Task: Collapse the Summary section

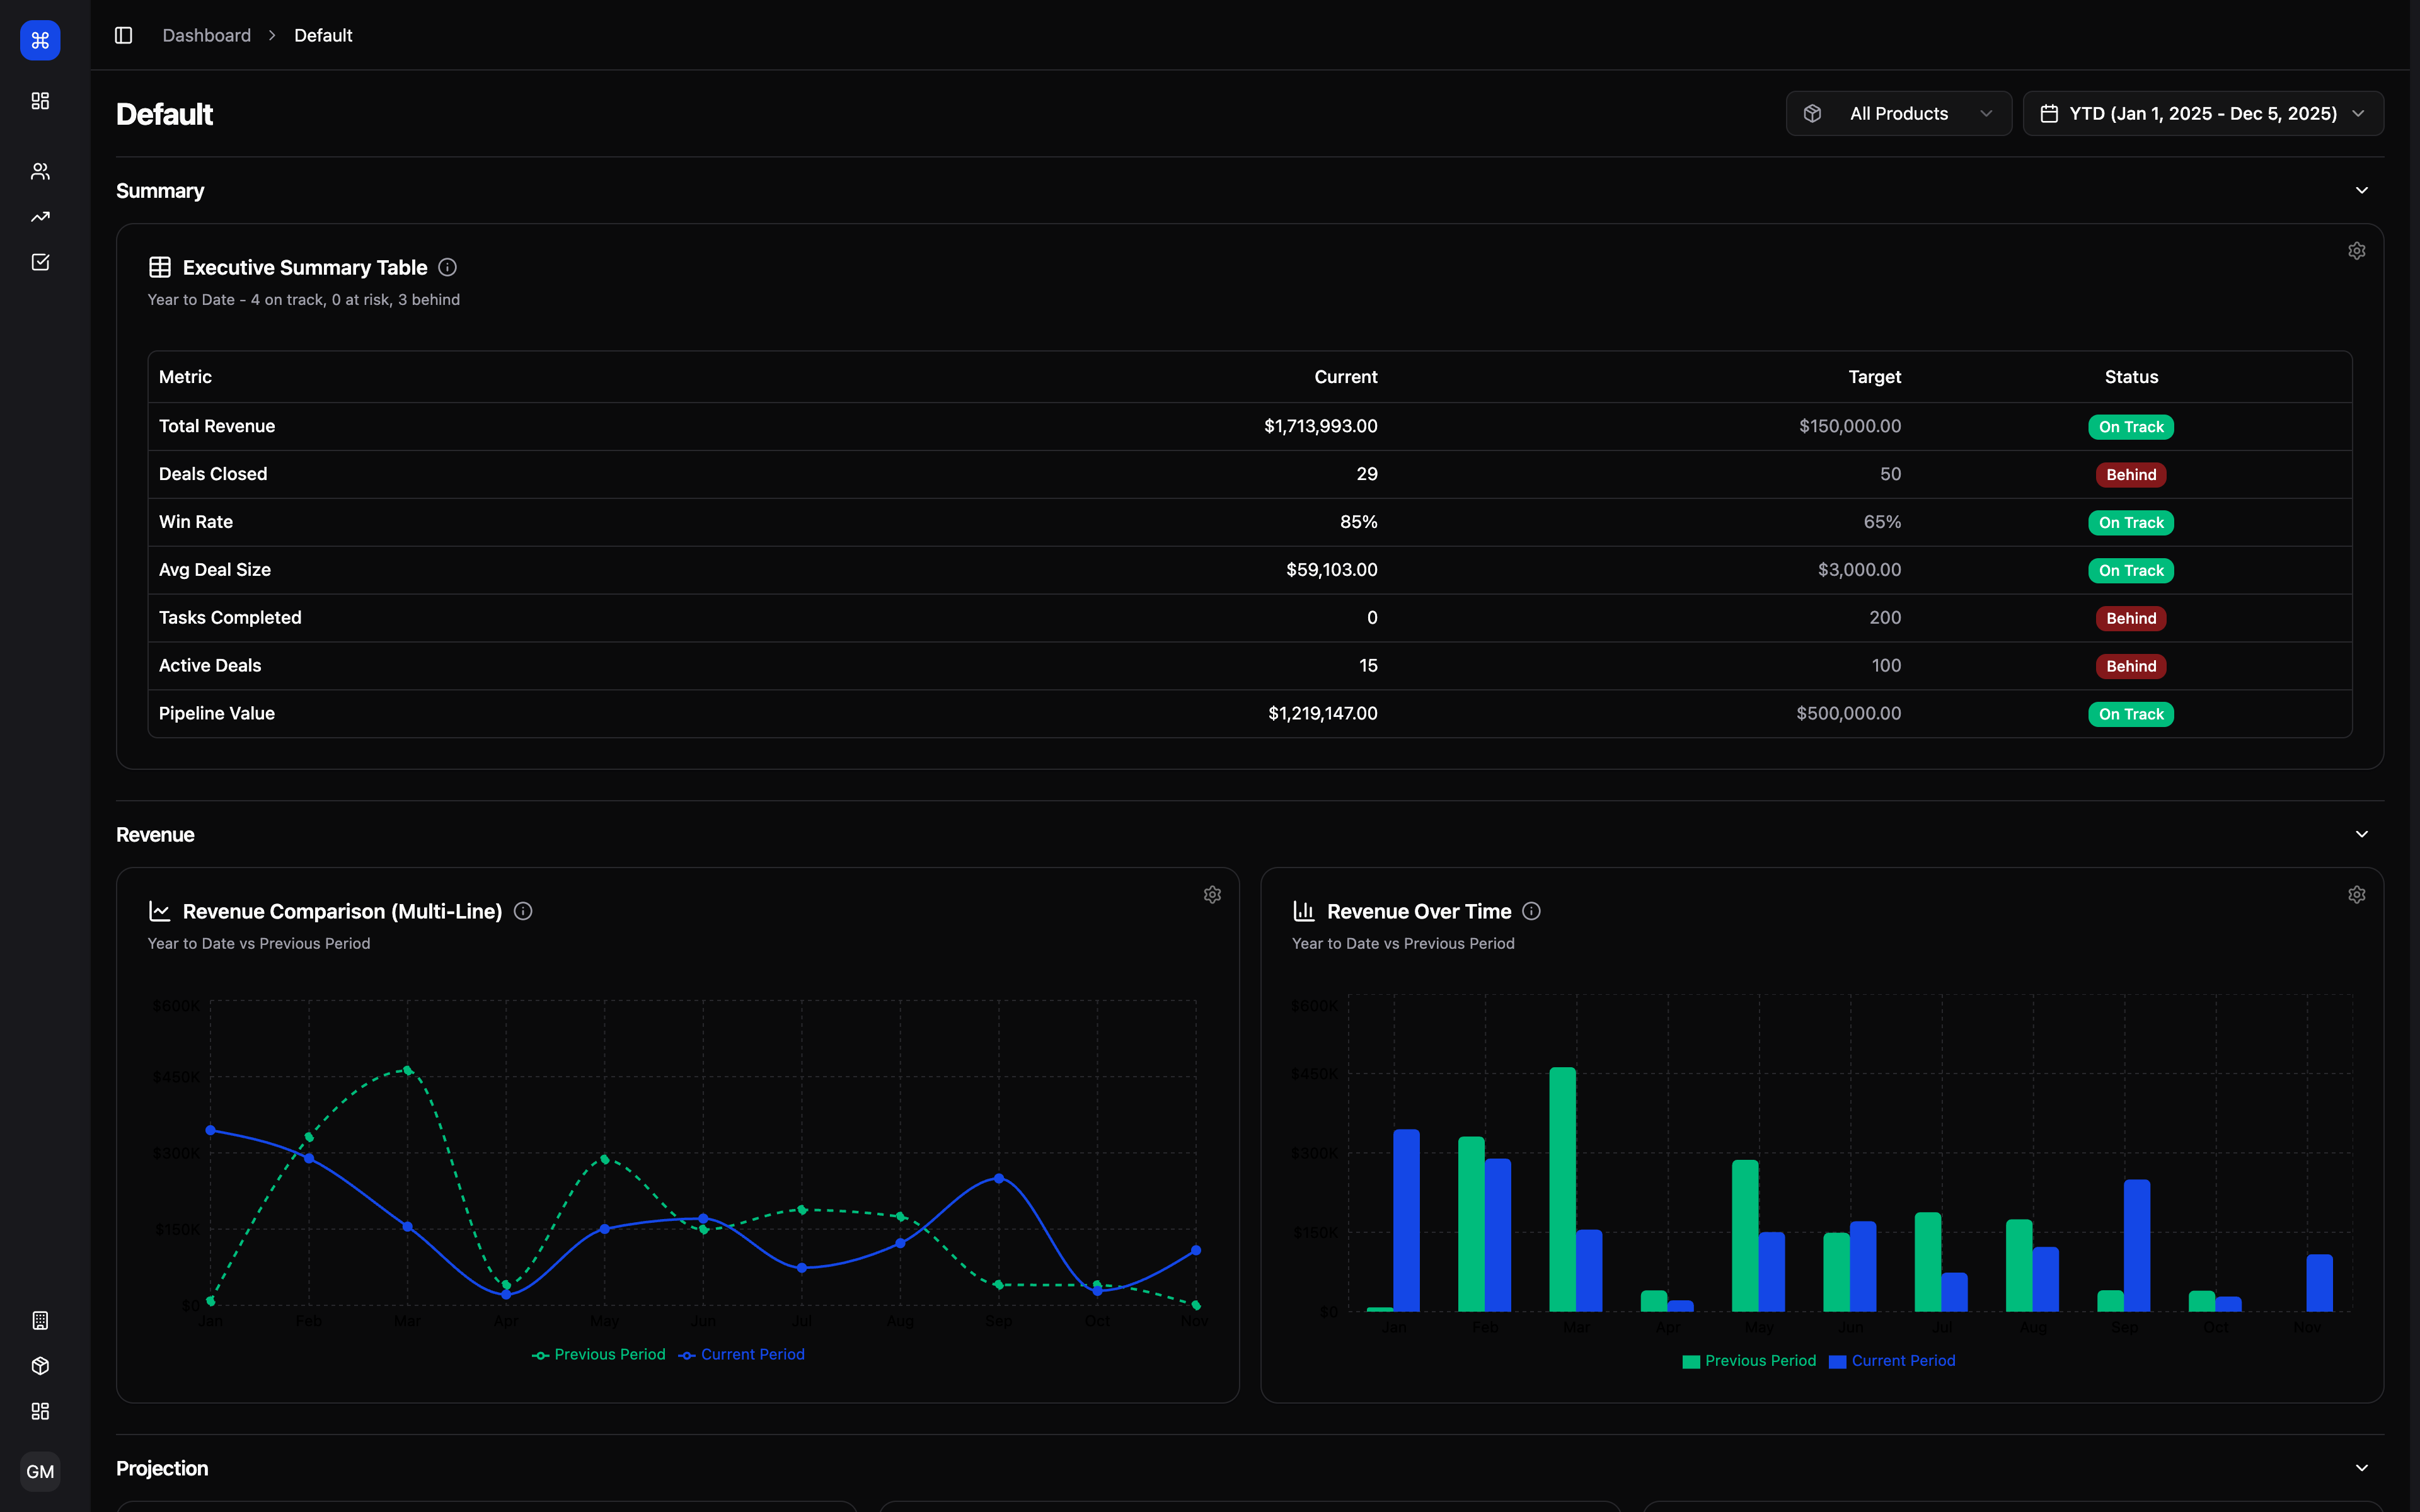Action: click(x=2362, y=190)
